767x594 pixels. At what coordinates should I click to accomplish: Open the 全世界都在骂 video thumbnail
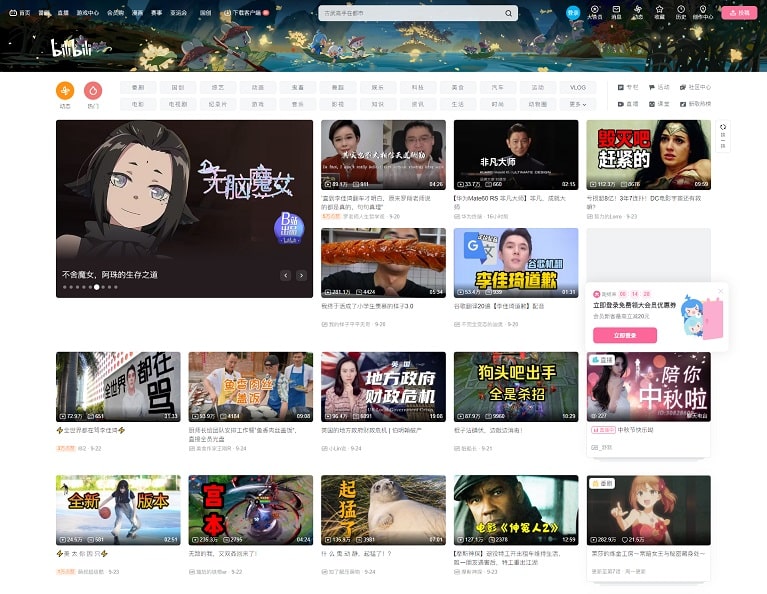(x=118, y=387)
